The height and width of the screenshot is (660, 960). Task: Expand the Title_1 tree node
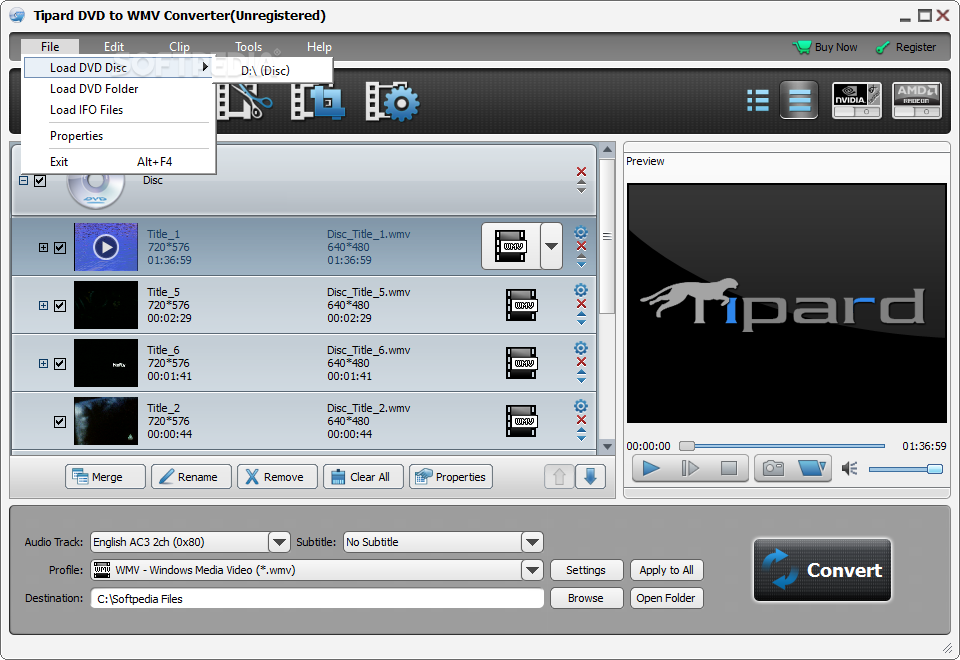point(43,248)
